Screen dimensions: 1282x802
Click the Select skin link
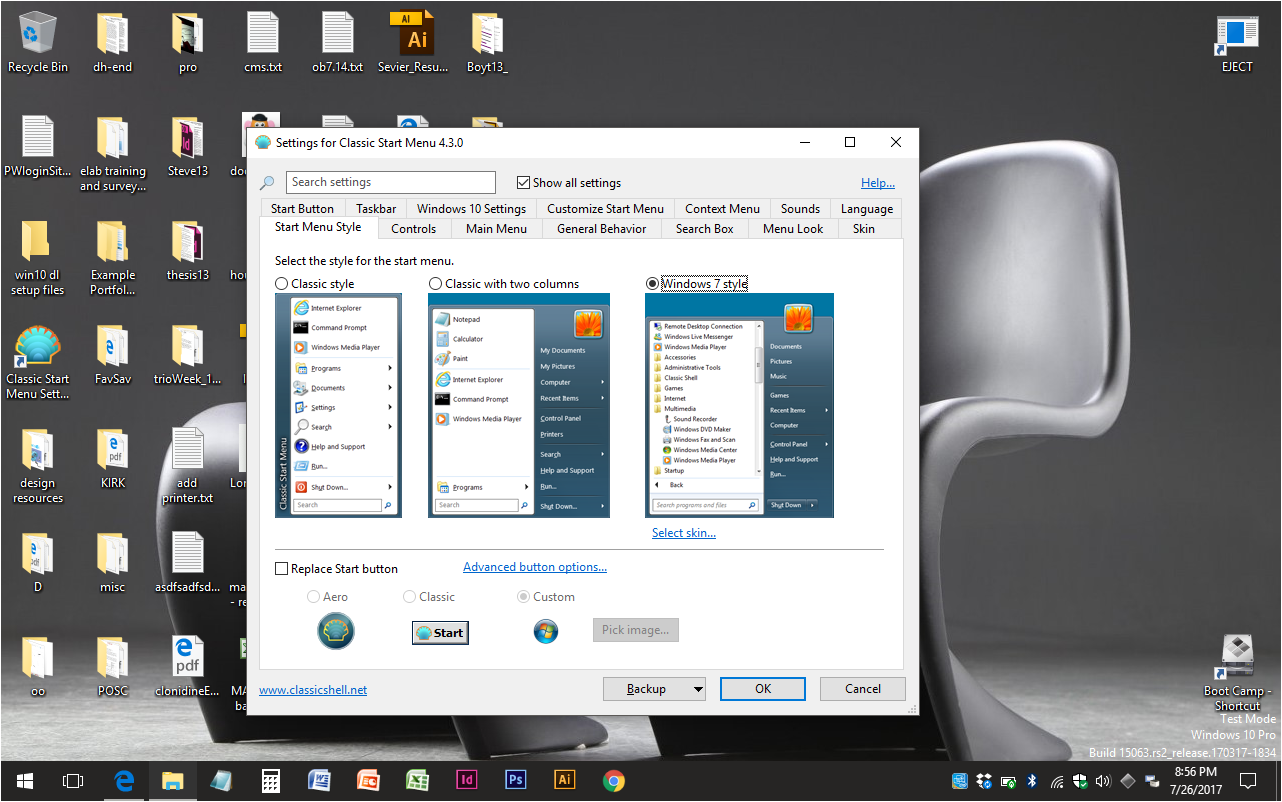tap(683, 533)
